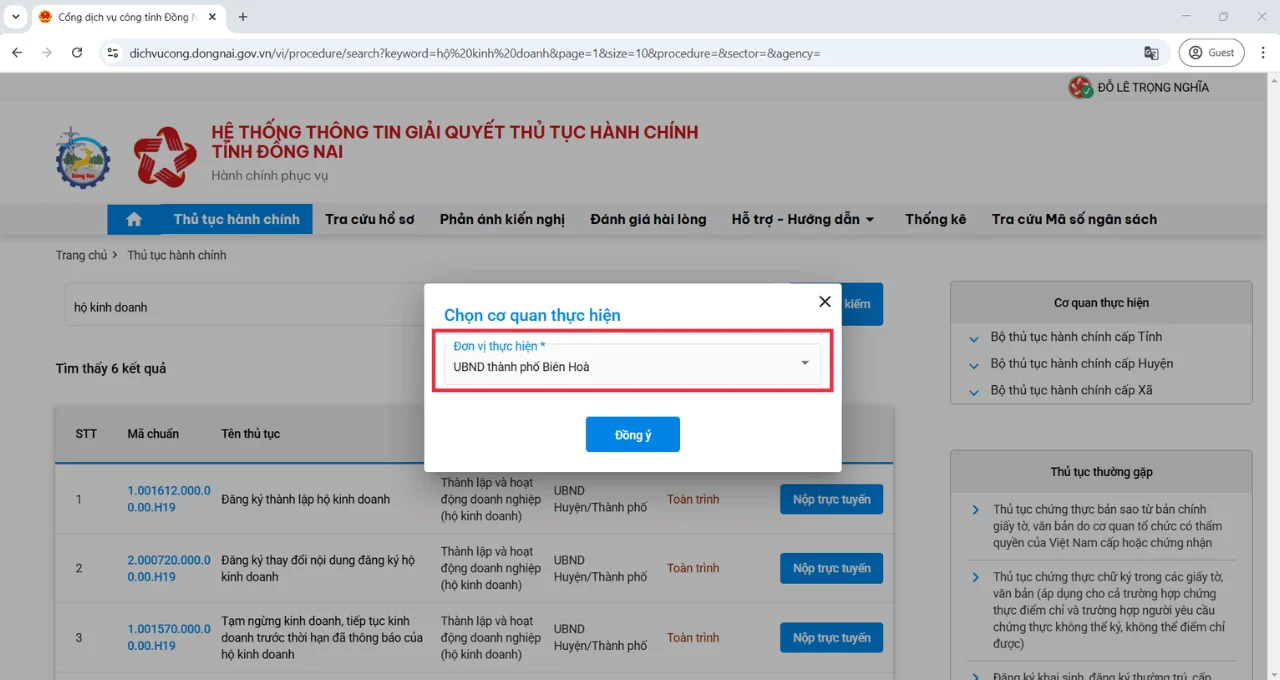Image resolution: width=1280 pixels, height=680 pixels.
Task: Click Nộp trực tuyến for Đăng ký thành lập hộ kinh doanh
Action: tap(831, 499)
